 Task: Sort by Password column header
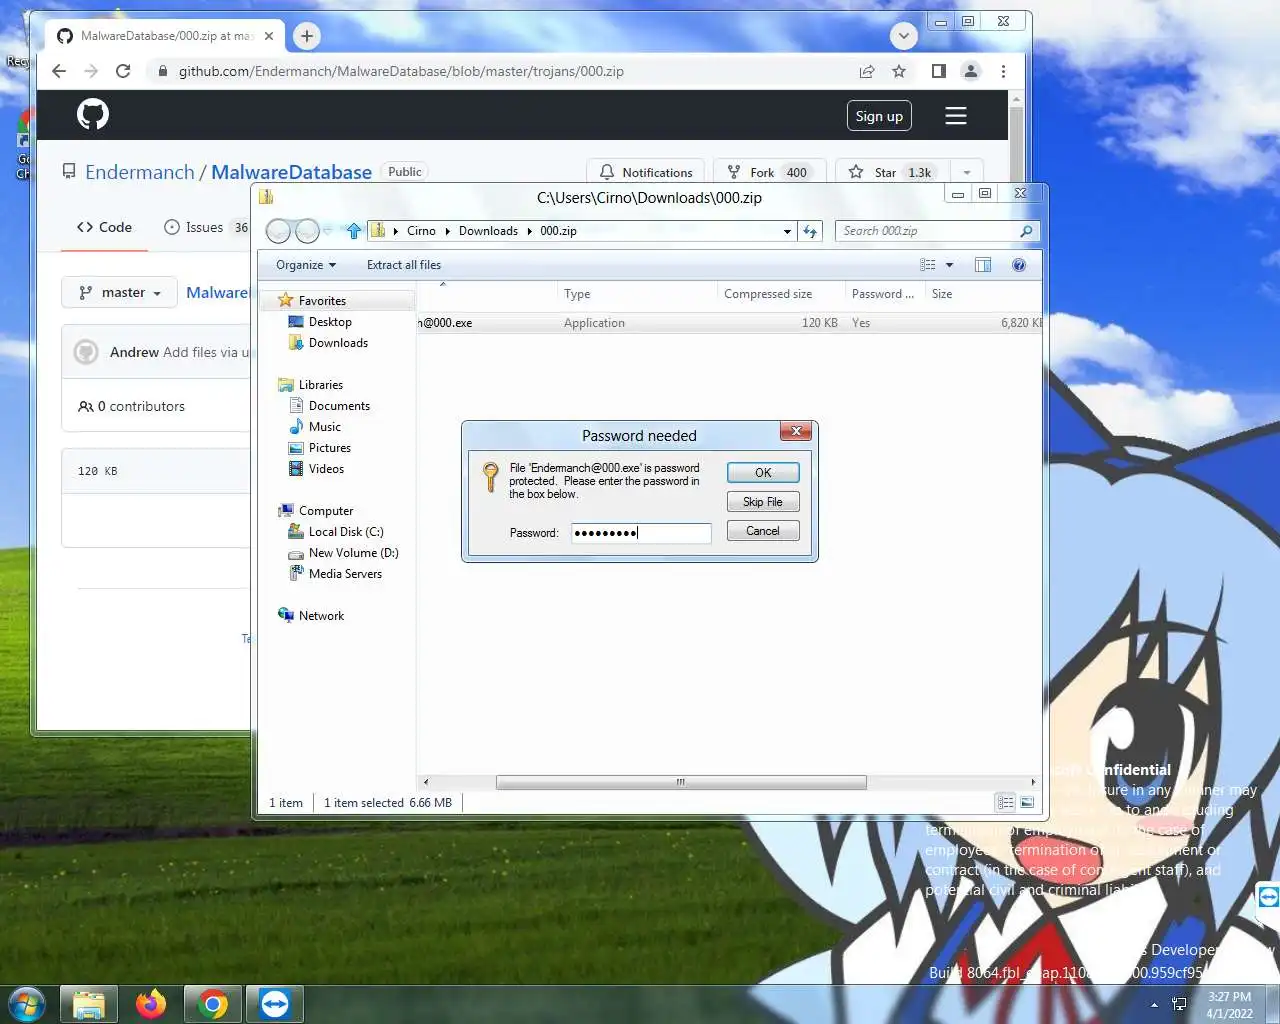[x=883, y=294]
